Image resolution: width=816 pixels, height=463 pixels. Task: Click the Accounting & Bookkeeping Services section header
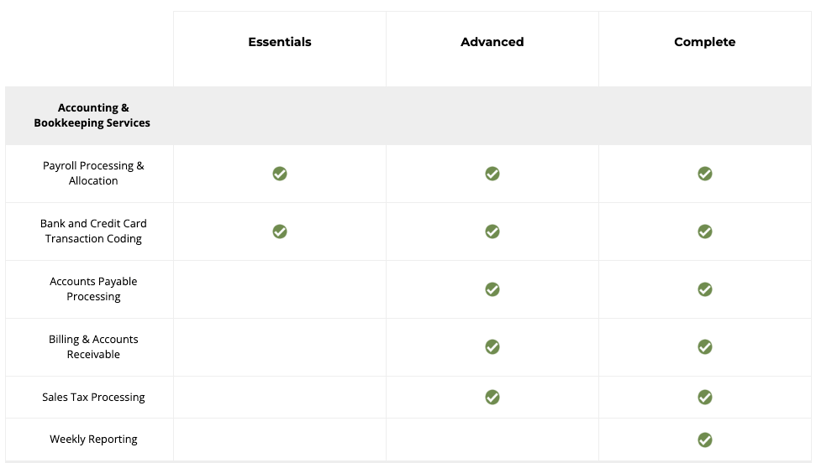[92, 115]
